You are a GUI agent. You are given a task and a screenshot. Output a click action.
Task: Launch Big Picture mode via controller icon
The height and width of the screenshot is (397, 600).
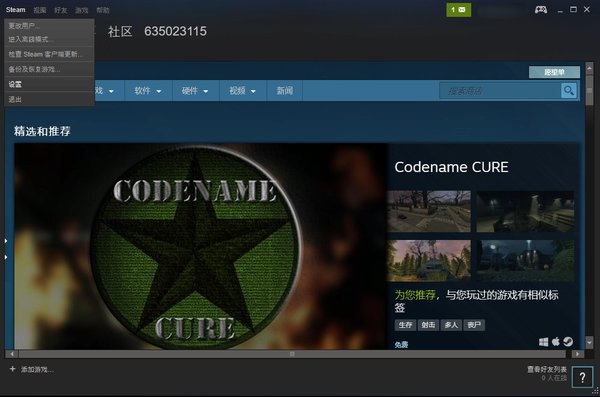click(x=541, y=10)
